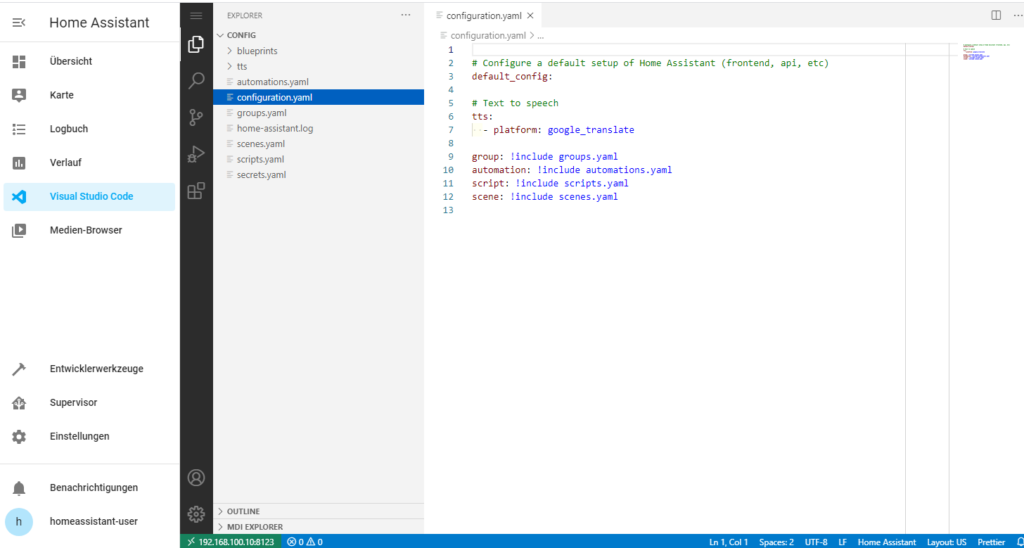Close the configuration.yaml tab
Viewport: 1024px width, 548px height.
[530, 16]
